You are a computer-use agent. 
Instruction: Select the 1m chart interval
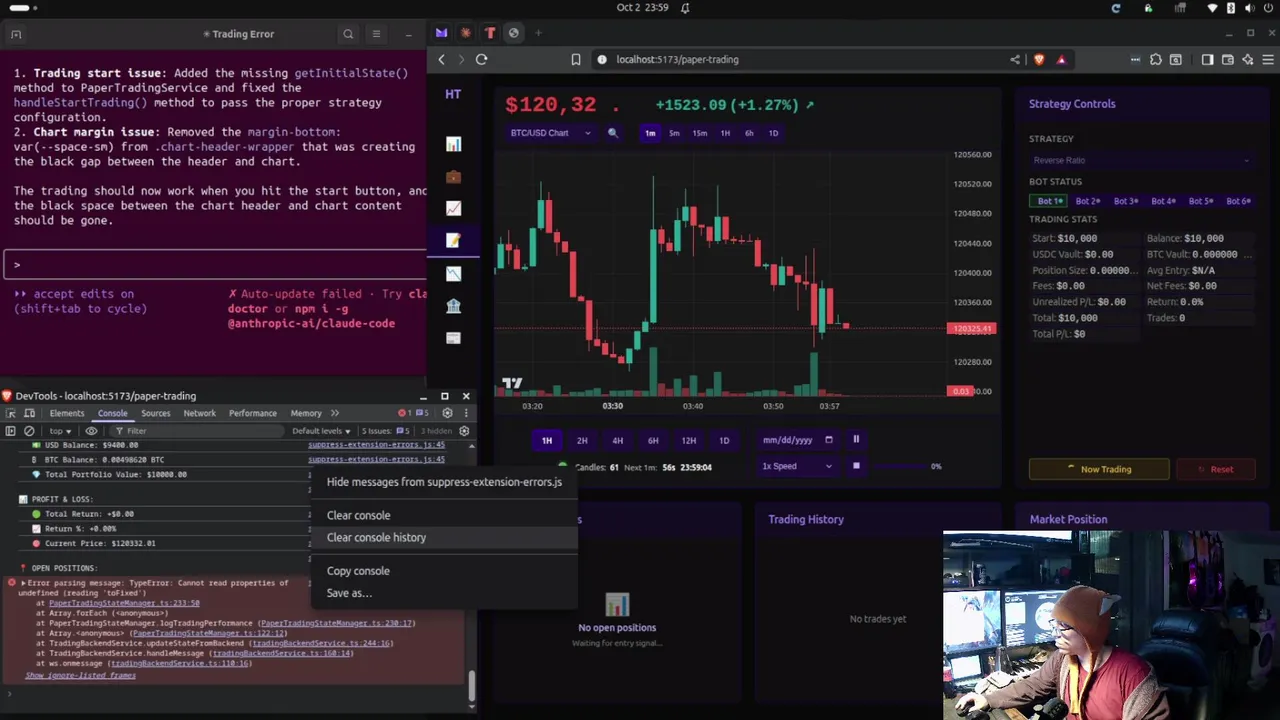pos(650,133)
